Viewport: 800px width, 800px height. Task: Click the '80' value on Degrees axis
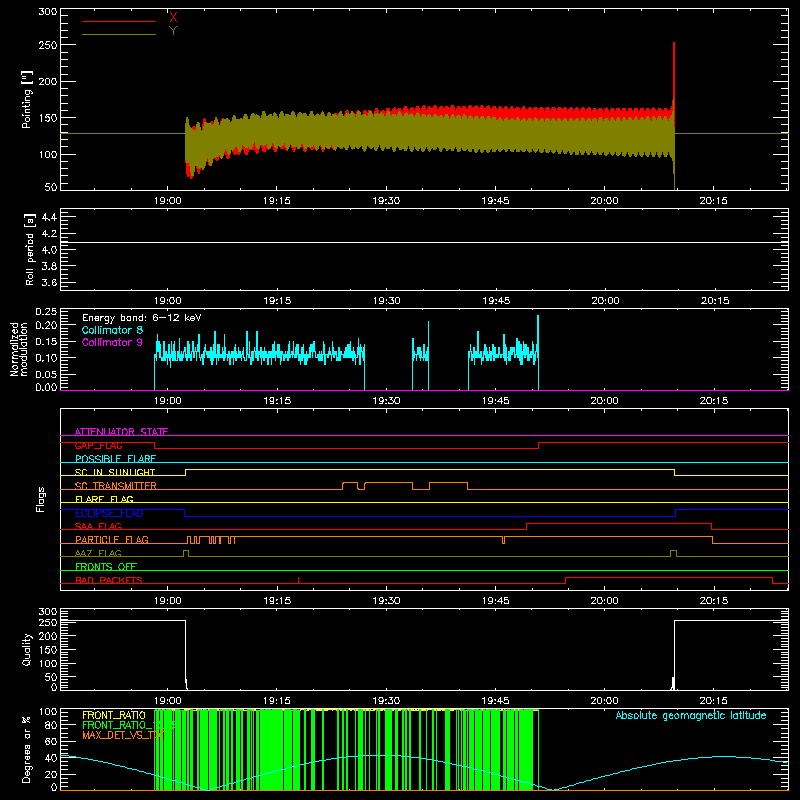click(51, 725)
